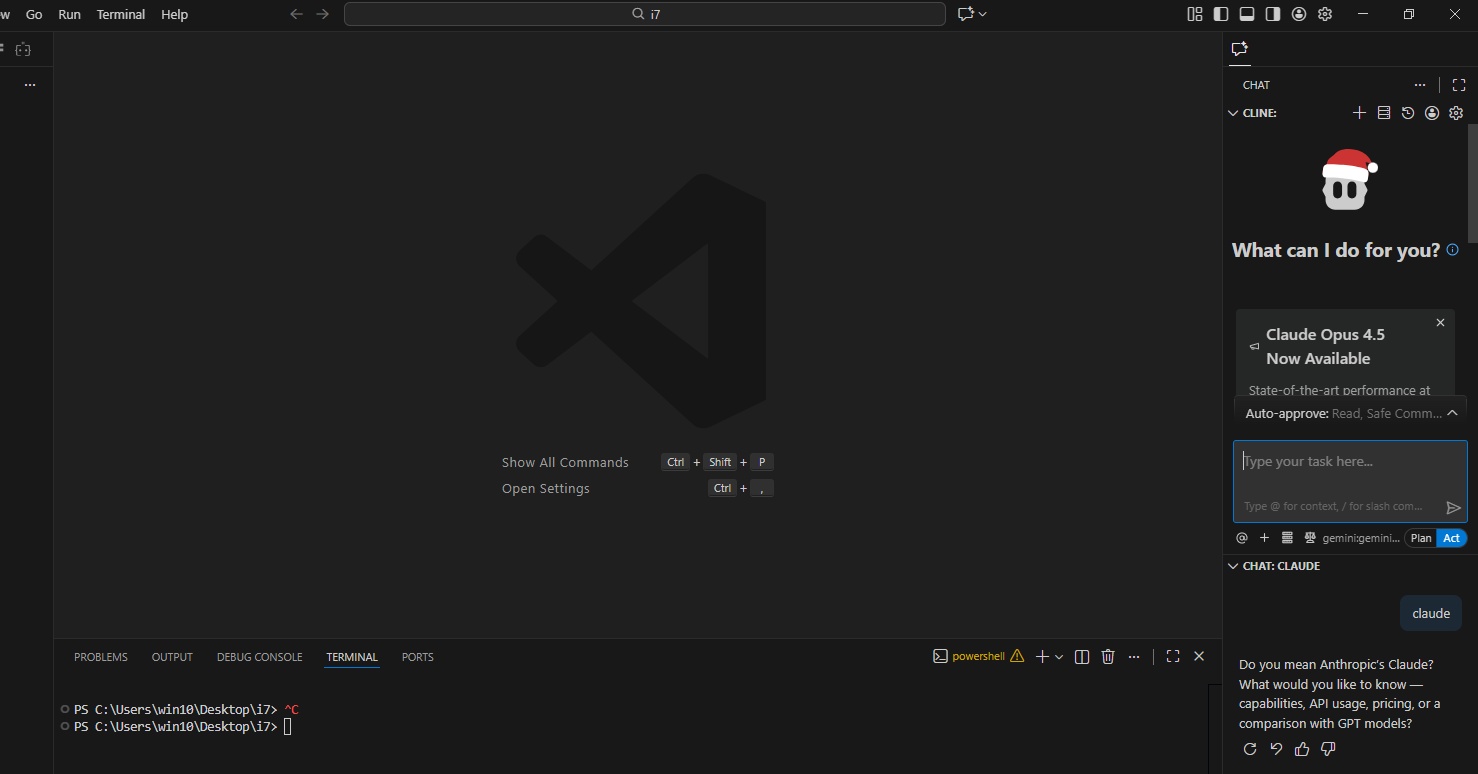This screenshot has height=774, width=1478.
Task: Open launch profile dropdown beside new terminal
Action: [1059, 657]
